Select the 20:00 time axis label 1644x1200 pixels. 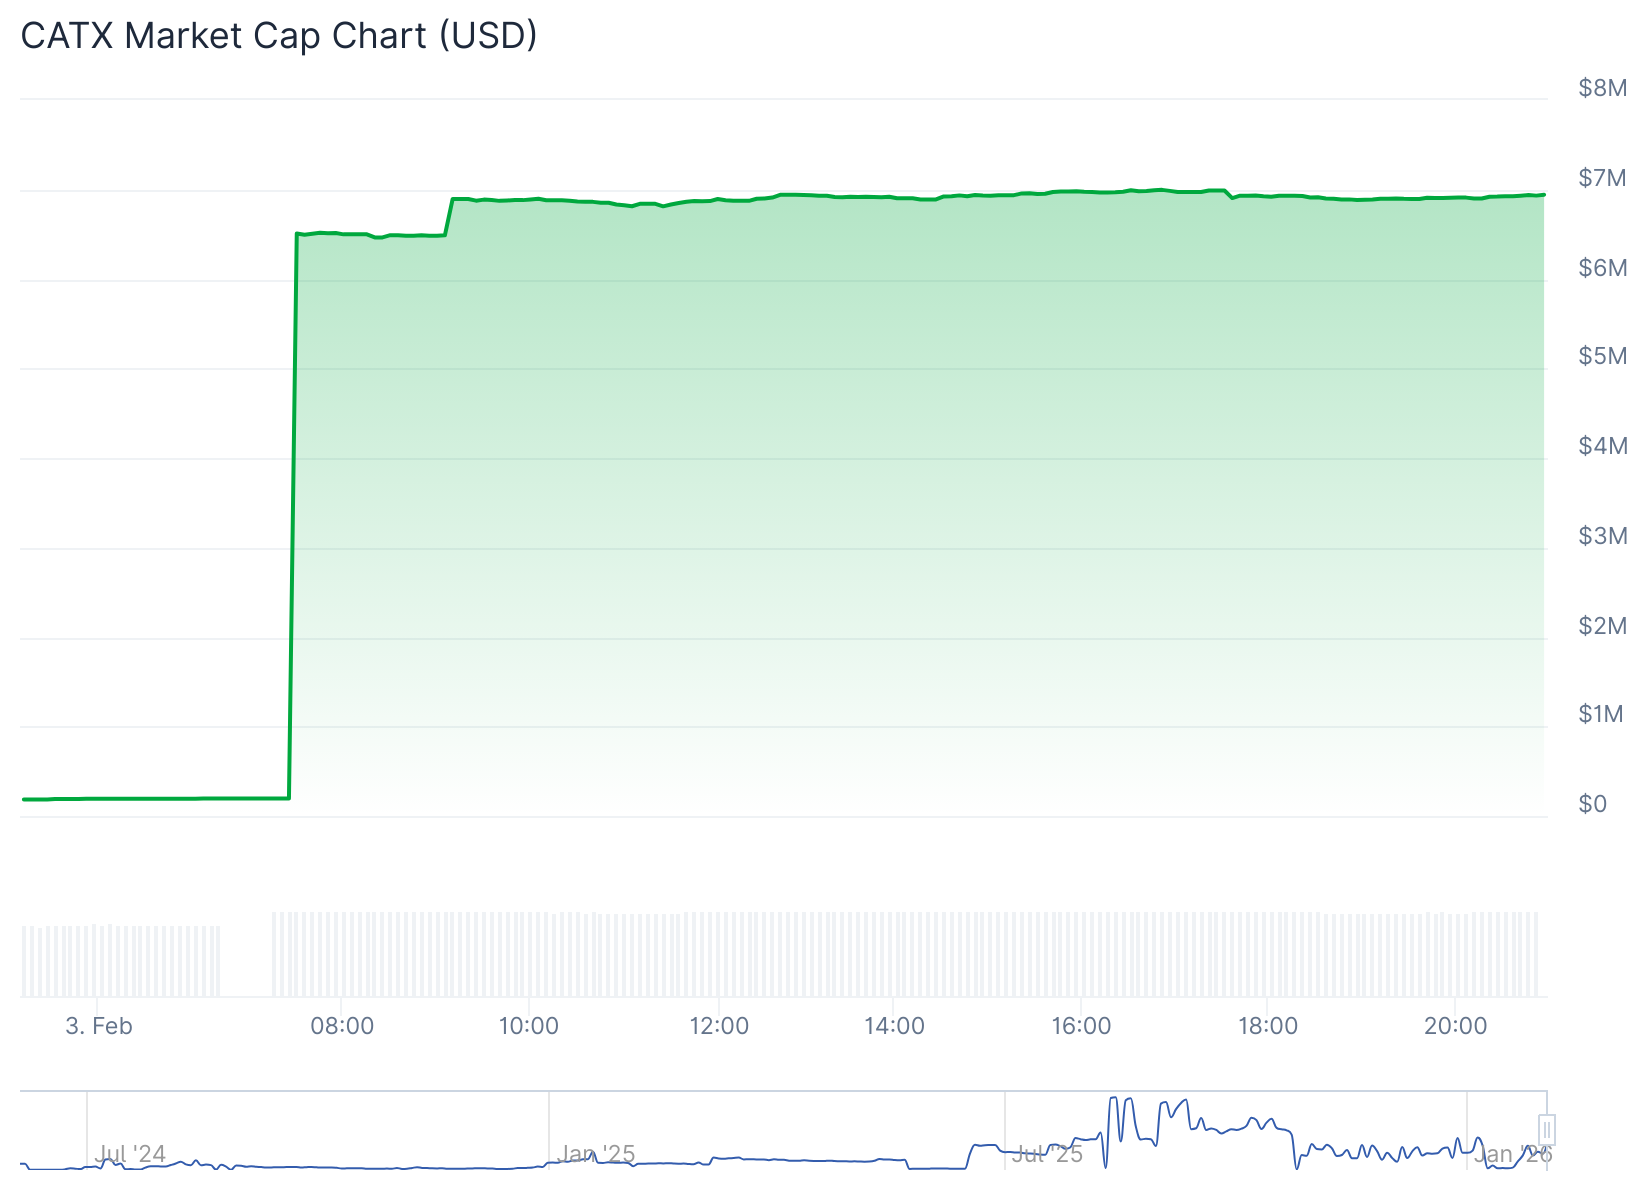[x=1455, y=1026]
